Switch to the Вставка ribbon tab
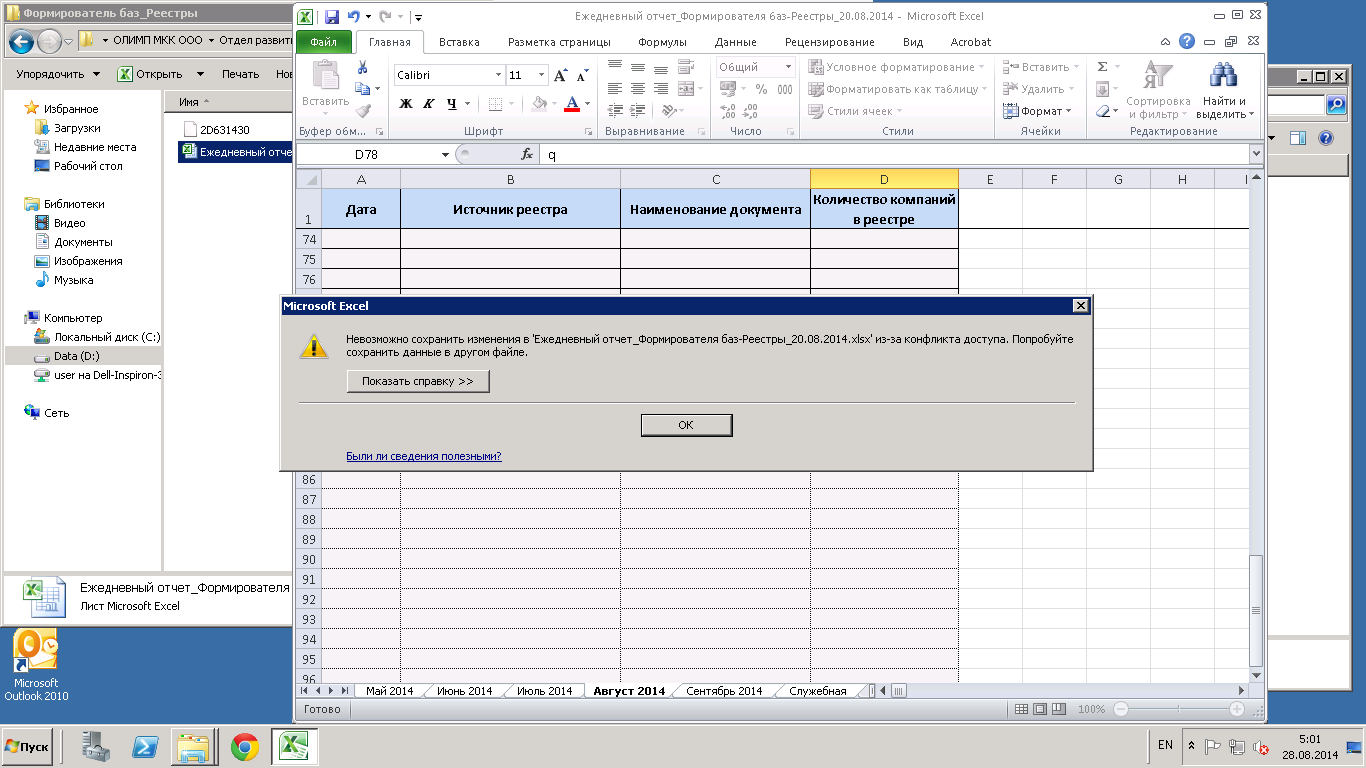The height and width of the screenshot is (768, 1366). [459, 42]
